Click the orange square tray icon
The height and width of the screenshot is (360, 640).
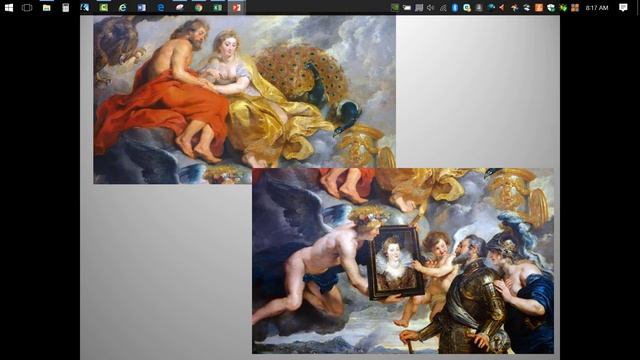pos(538,7)
